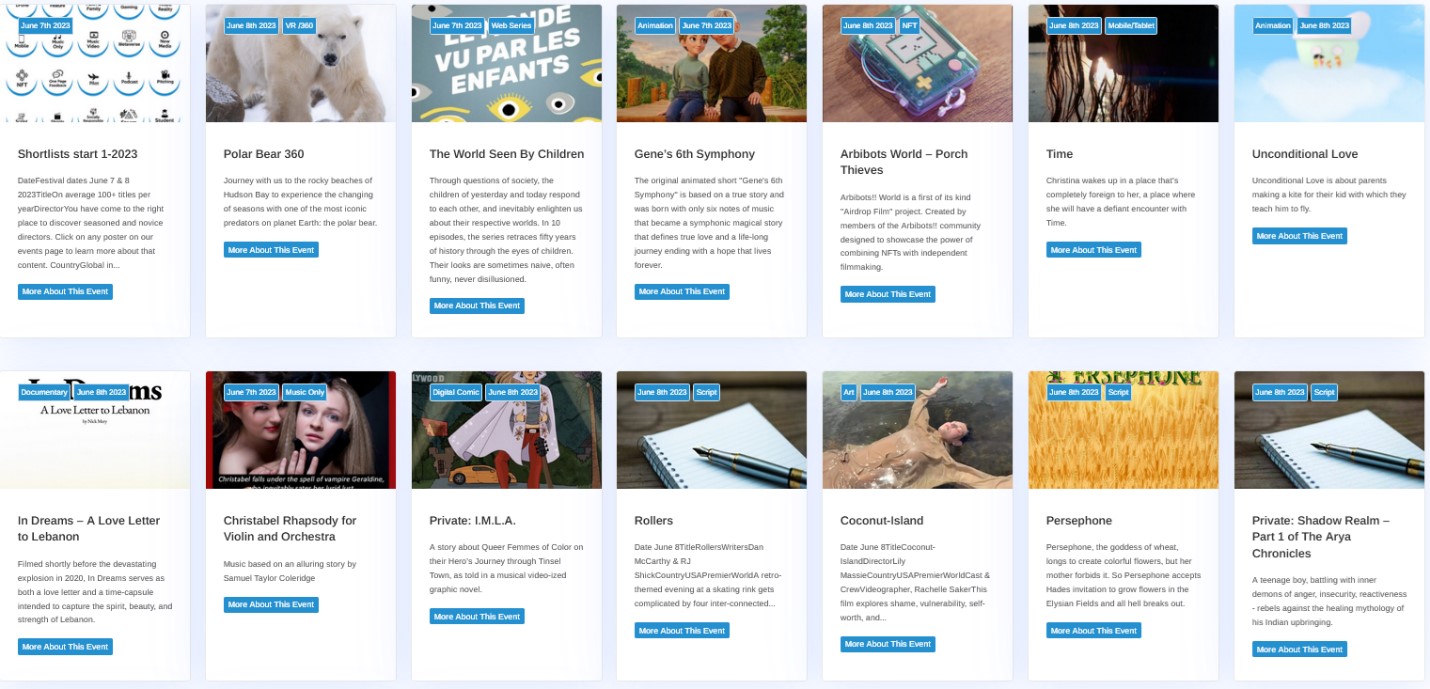Open the Persephone wheat field thumbnail
The width and height of the screenshot is (1430, 689).
(x=1123, y=430)
